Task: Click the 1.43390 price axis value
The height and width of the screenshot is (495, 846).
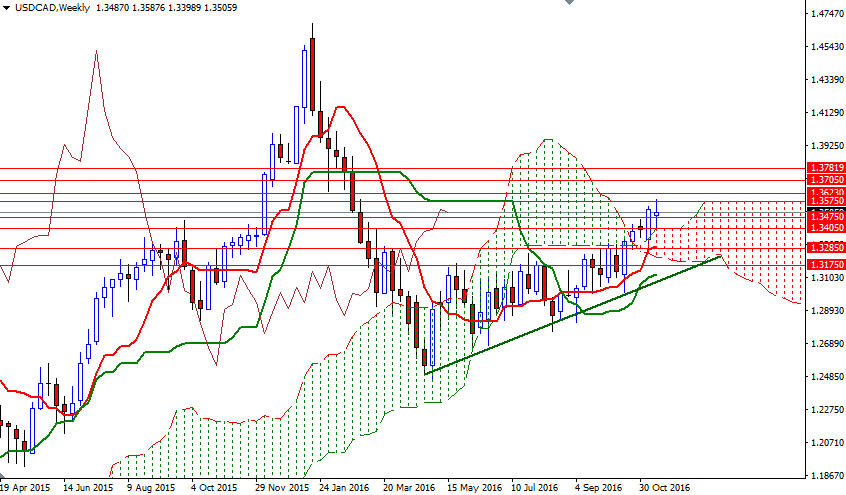Action: [827, 80]
